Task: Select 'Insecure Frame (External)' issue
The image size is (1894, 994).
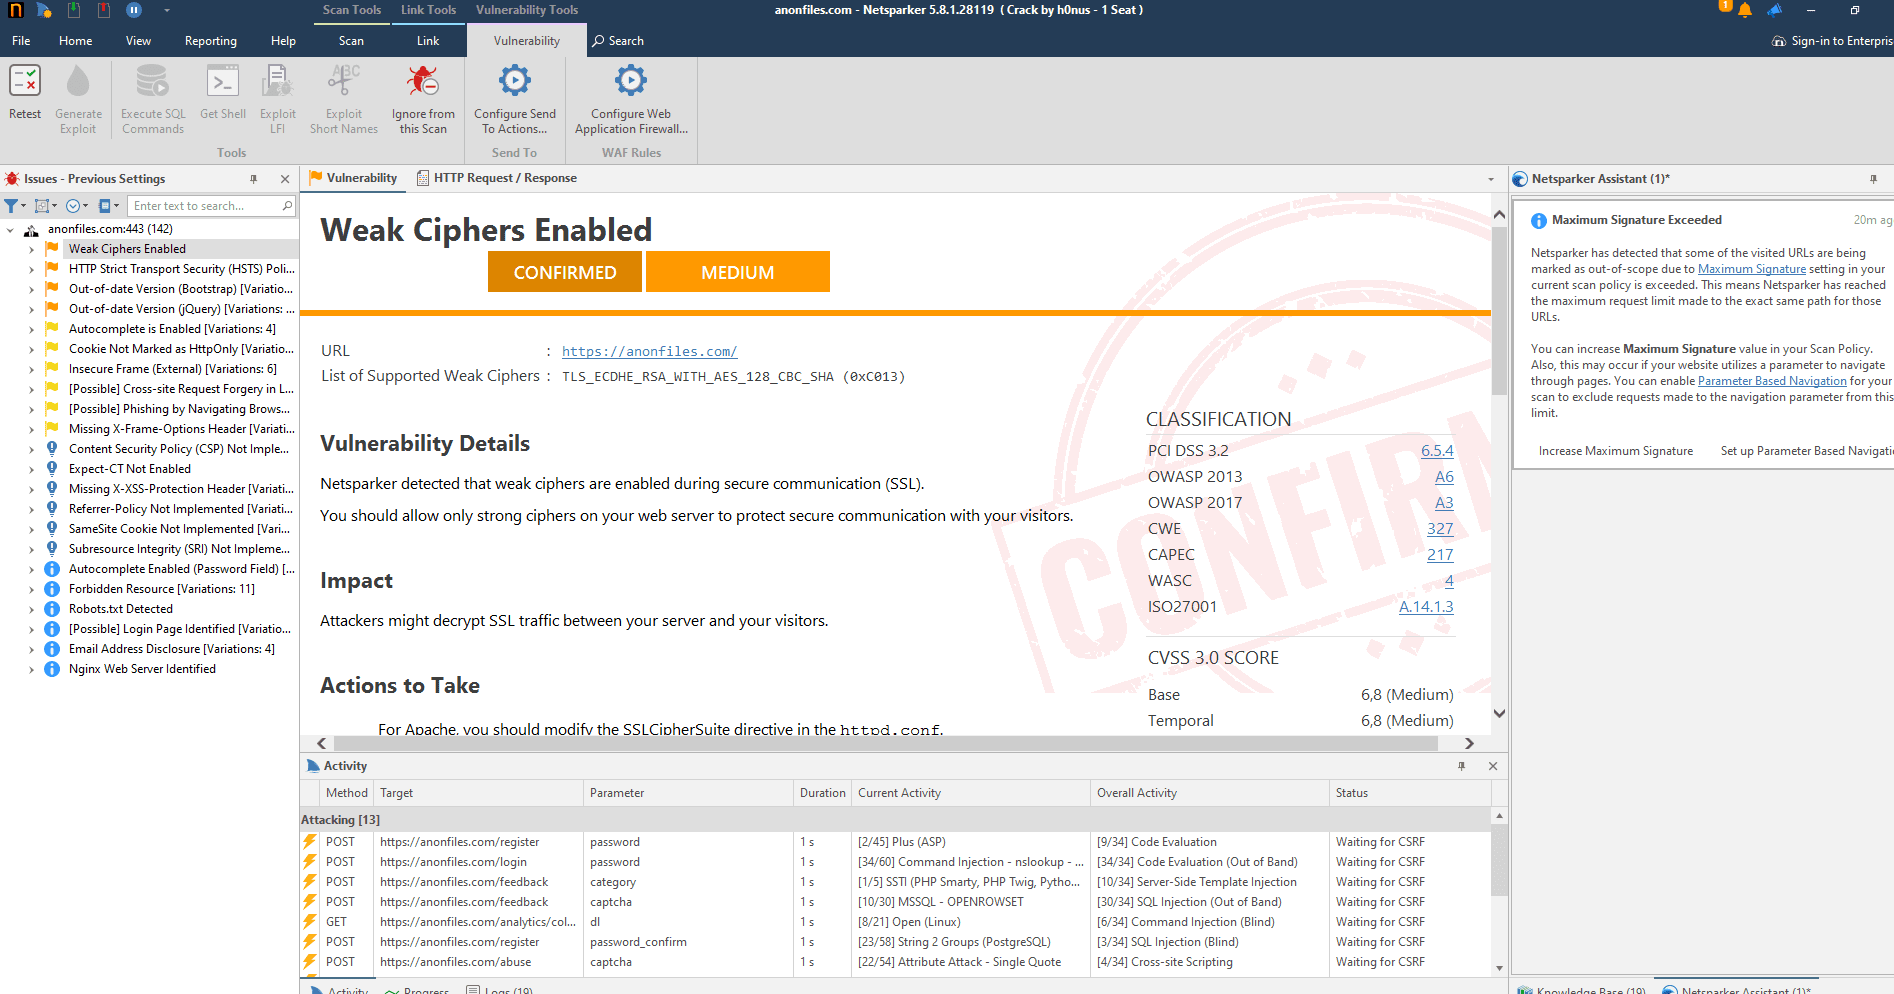Action: 173,369
